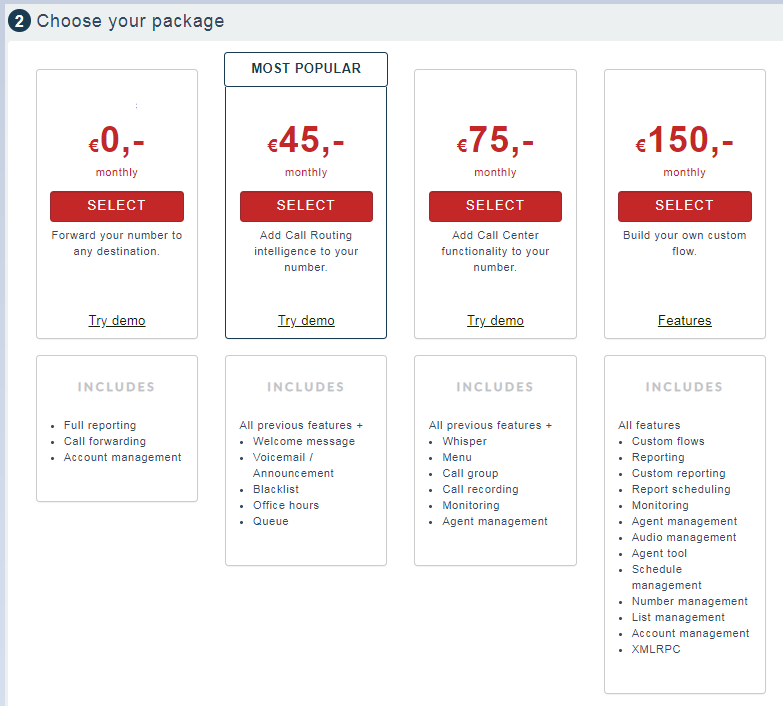Open Try demo for the €75 package

click(495, 321)
